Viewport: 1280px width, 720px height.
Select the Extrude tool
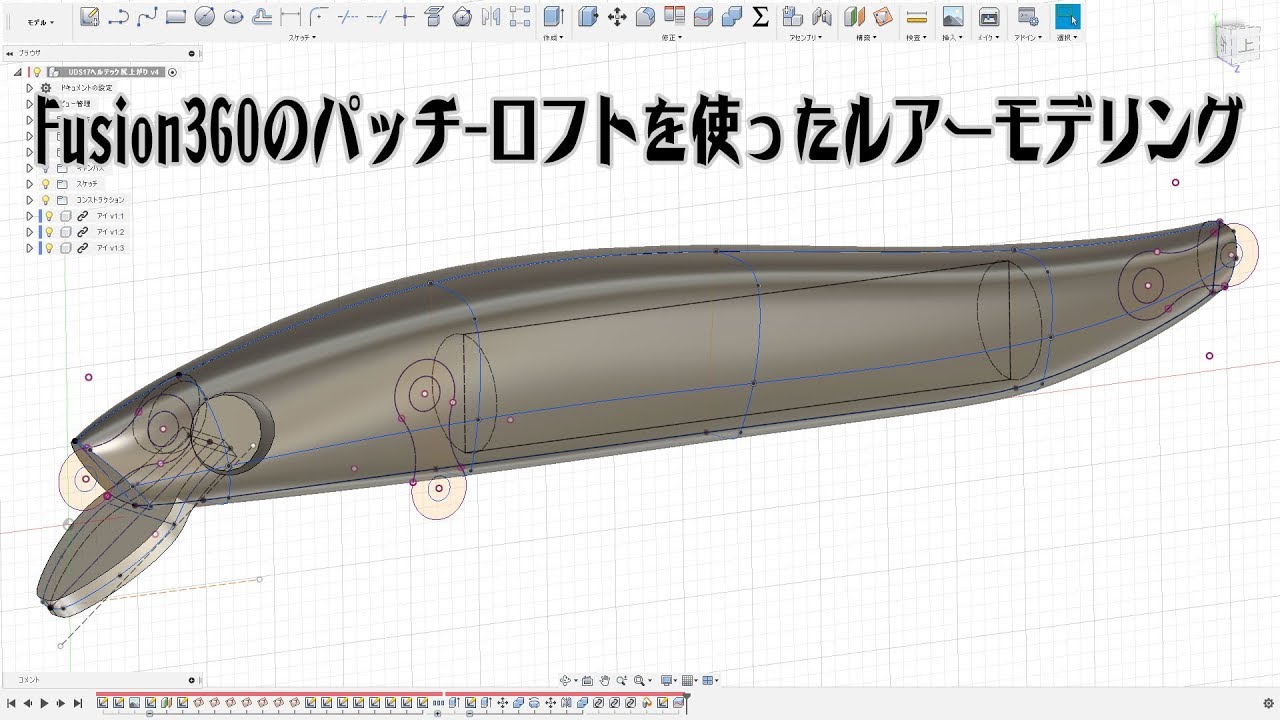553,16
